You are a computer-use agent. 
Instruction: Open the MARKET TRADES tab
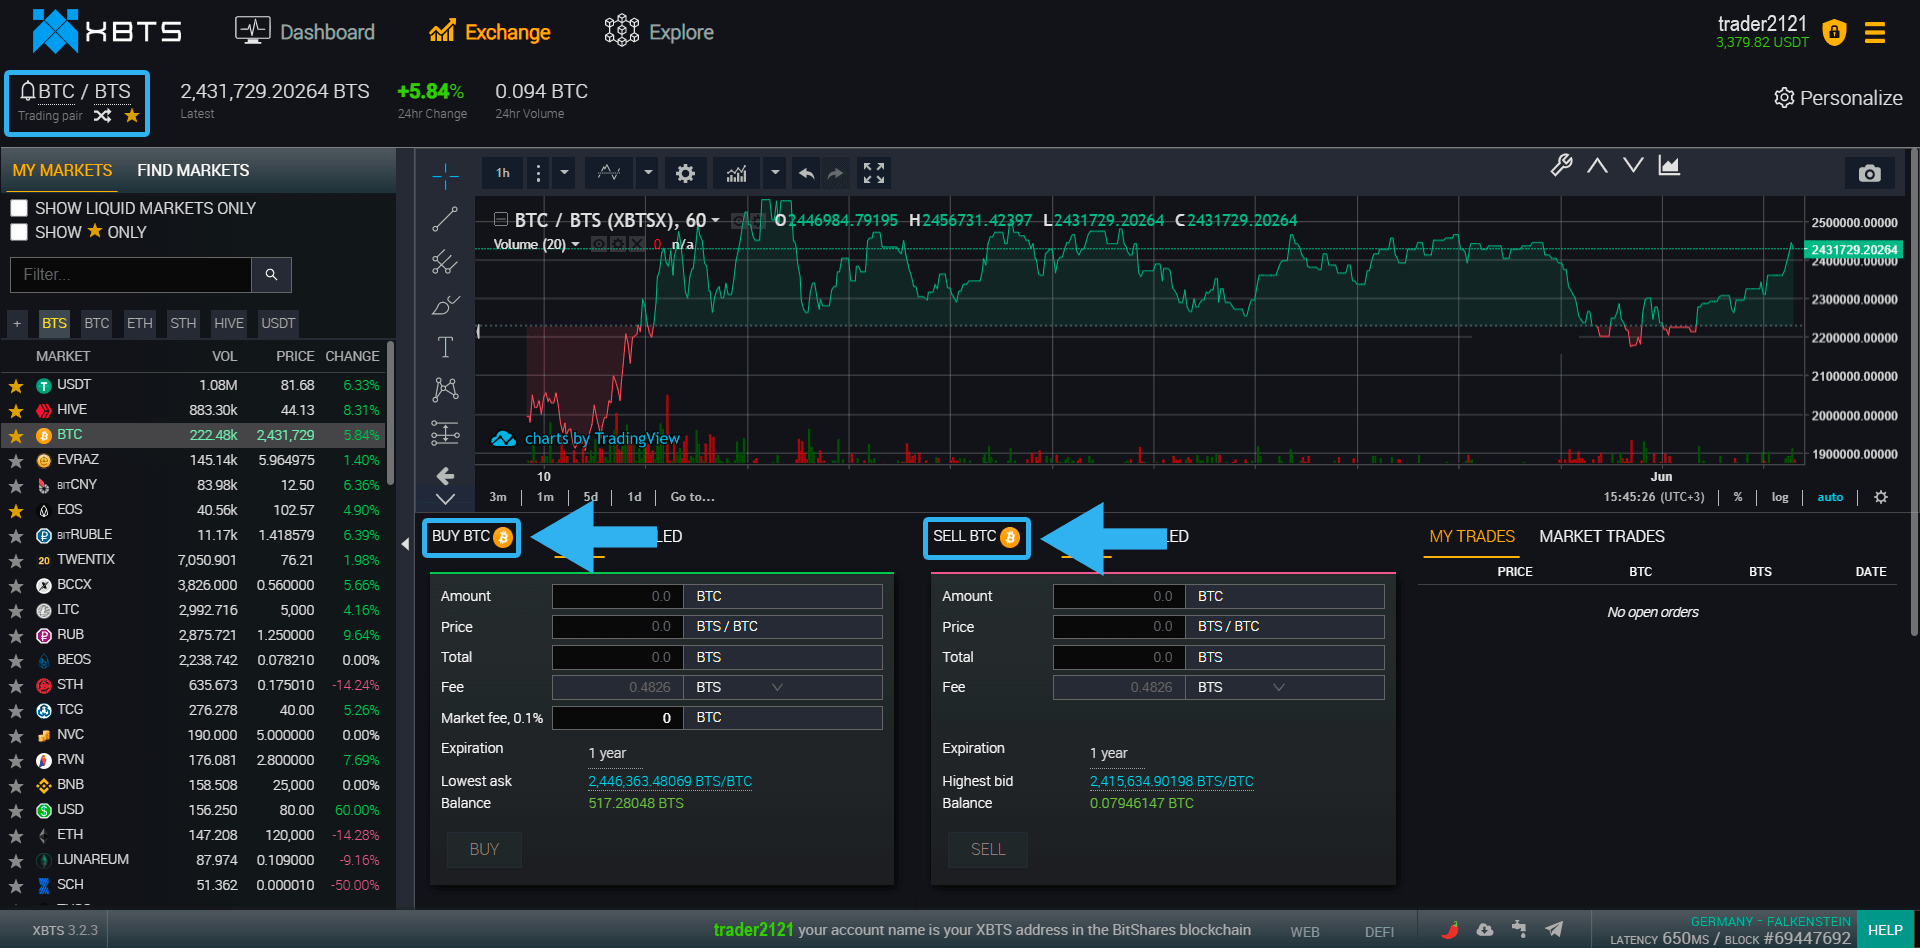tap(1601, 536)
